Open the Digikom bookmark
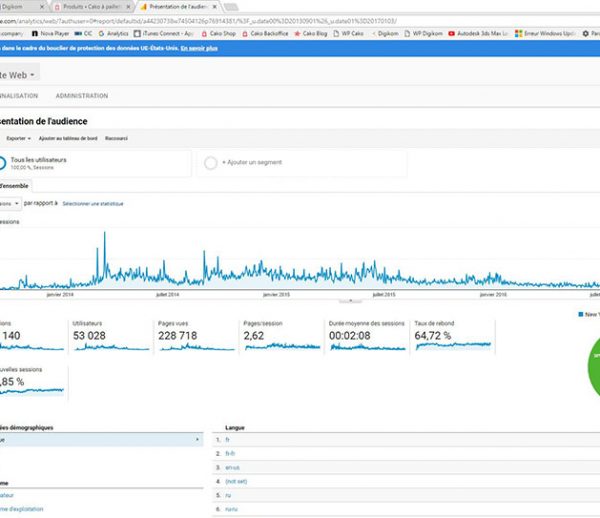Image resolution: width=600 pixels, height=518 pixels. point(385,34)
